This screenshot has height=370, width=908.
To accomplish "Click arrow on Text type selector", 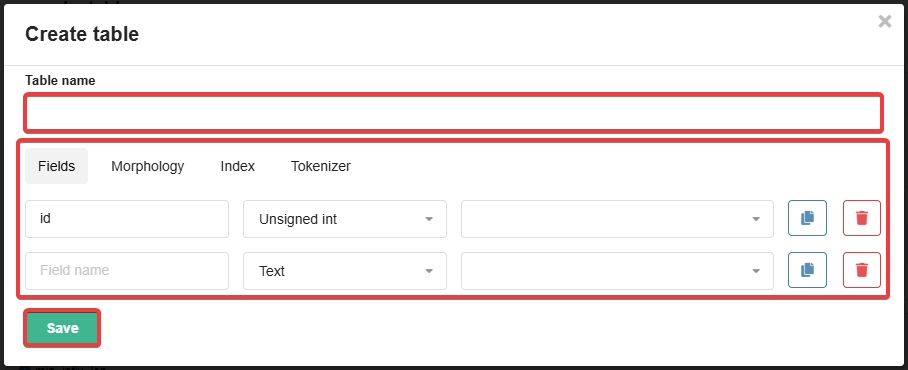I will (429, 271).
